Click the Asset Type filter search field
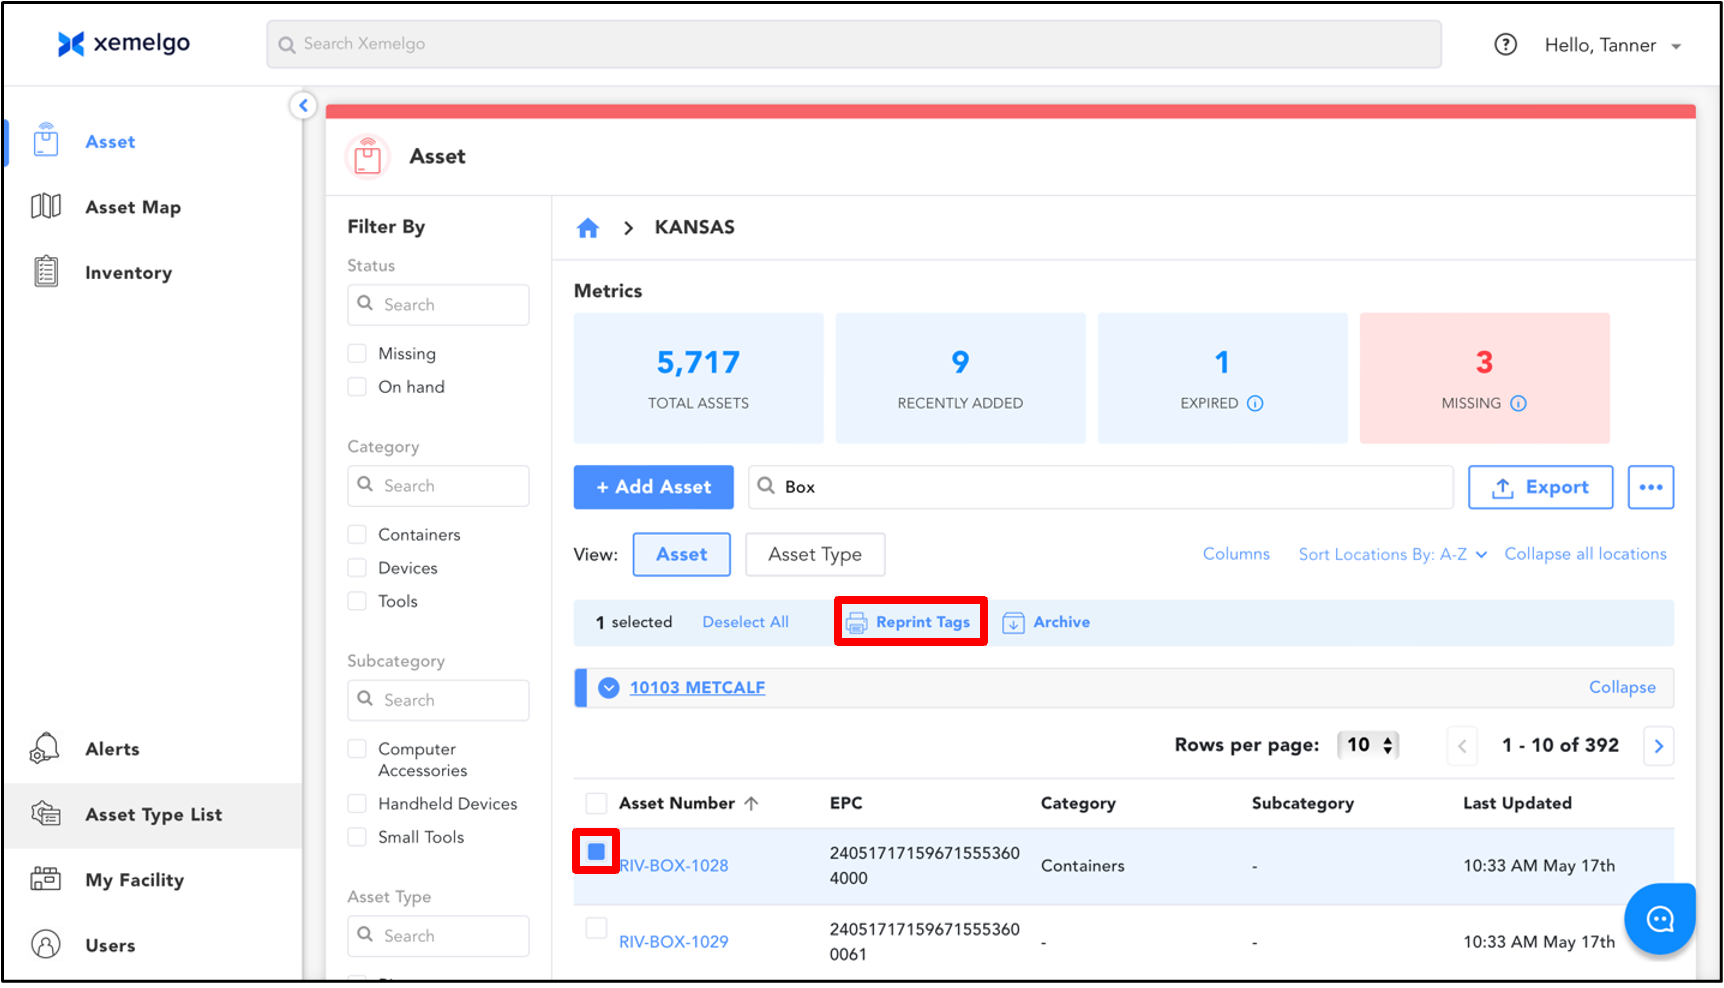This screenshot has width=1724, height=988. coord(438,936)
